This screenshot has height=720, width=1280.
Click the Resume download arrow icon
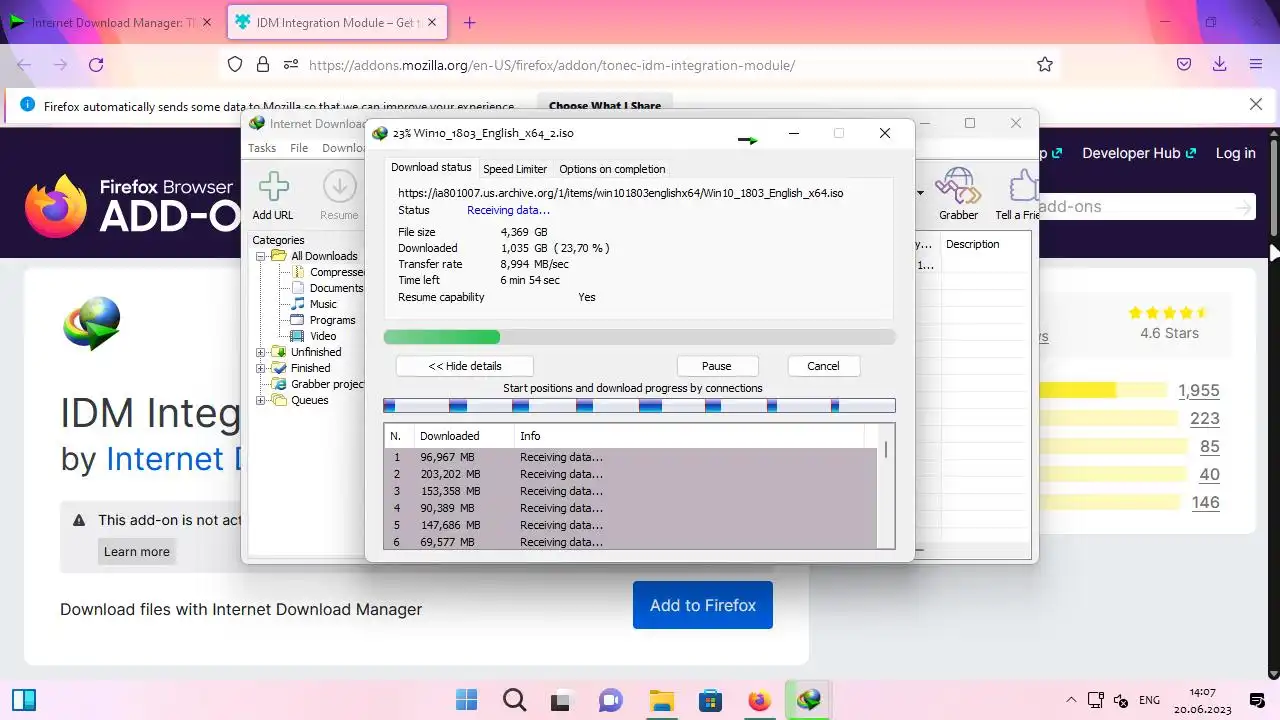339,186
